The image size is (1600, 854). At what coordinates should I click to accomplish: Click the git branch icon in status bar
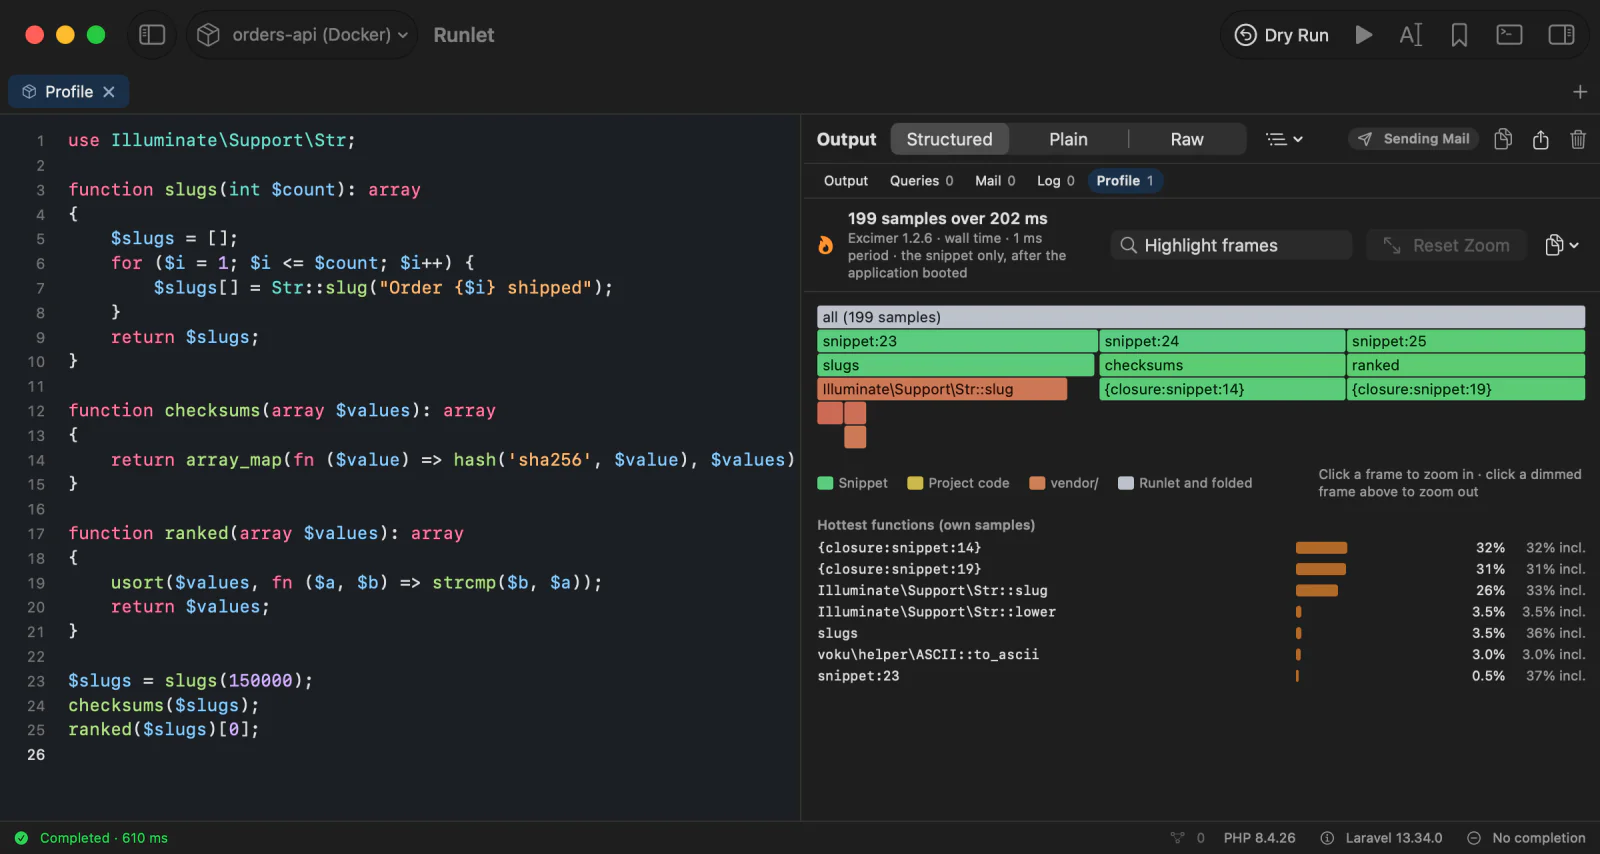click(1177, 838)
